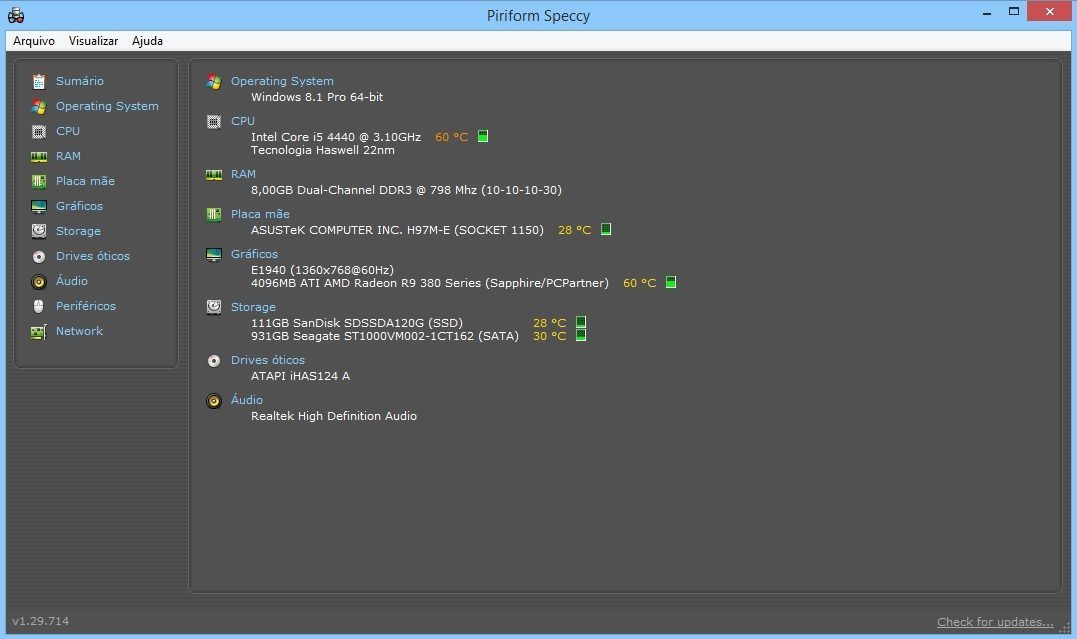Viewport: 1077px width, 639px height.
Task: Click the RAM stick icon in summary panel
Action: click(214, 175)
